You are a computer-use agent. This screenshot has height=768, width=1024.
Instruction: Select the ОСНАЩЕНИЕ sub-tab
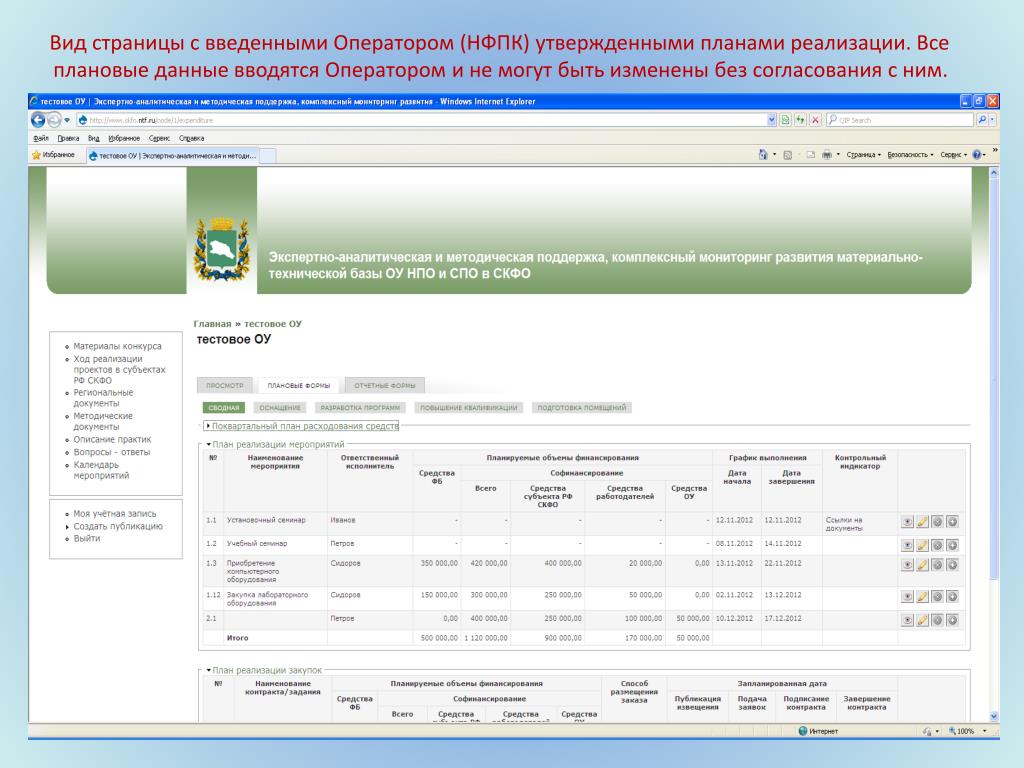tap(280, 408)
